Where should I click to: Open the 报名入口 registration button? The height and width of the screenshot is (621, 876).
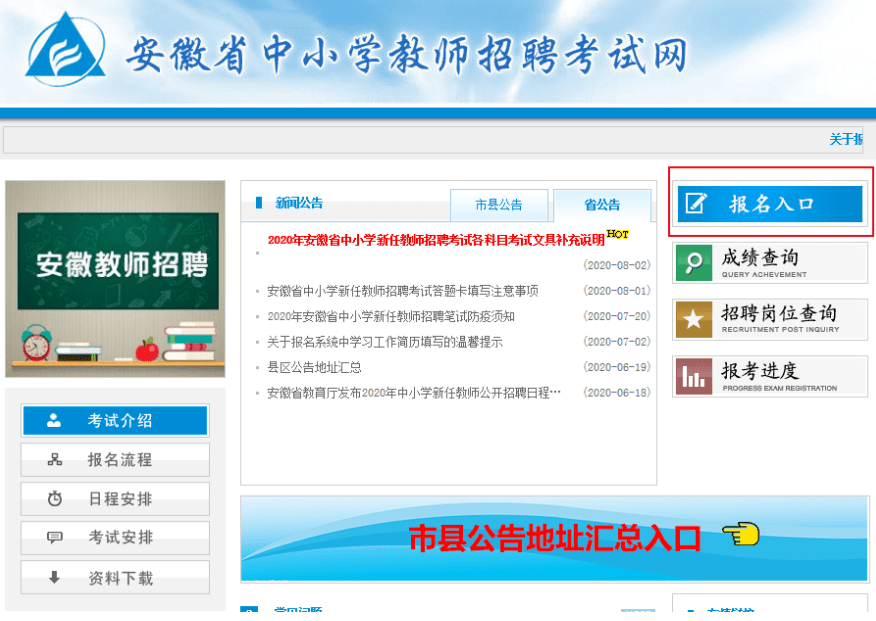(770, 204)
